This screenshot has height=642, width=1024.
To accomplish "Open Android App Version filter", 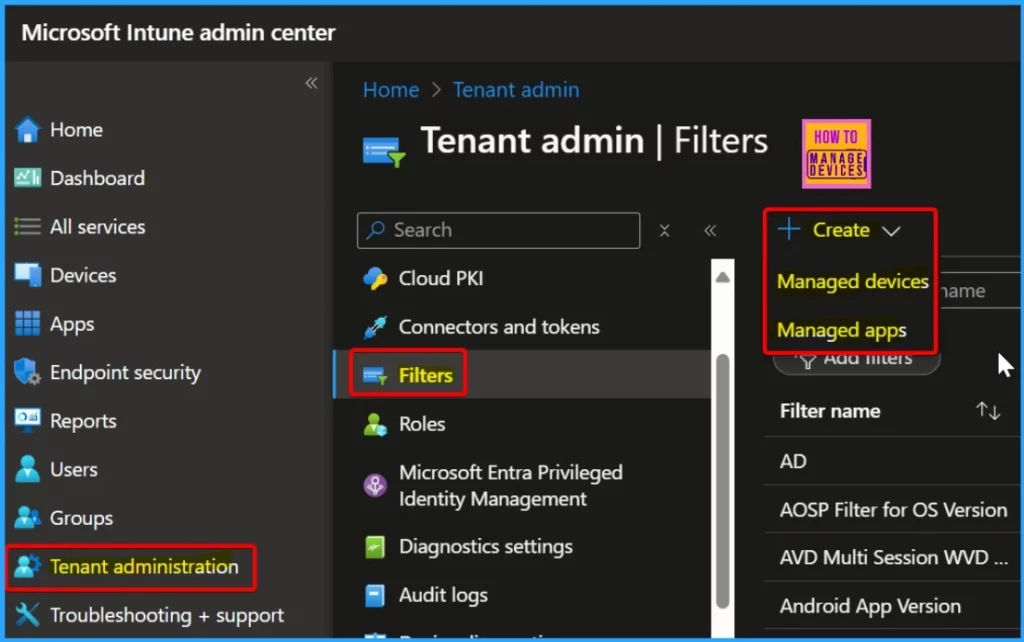I will [870, 606].
